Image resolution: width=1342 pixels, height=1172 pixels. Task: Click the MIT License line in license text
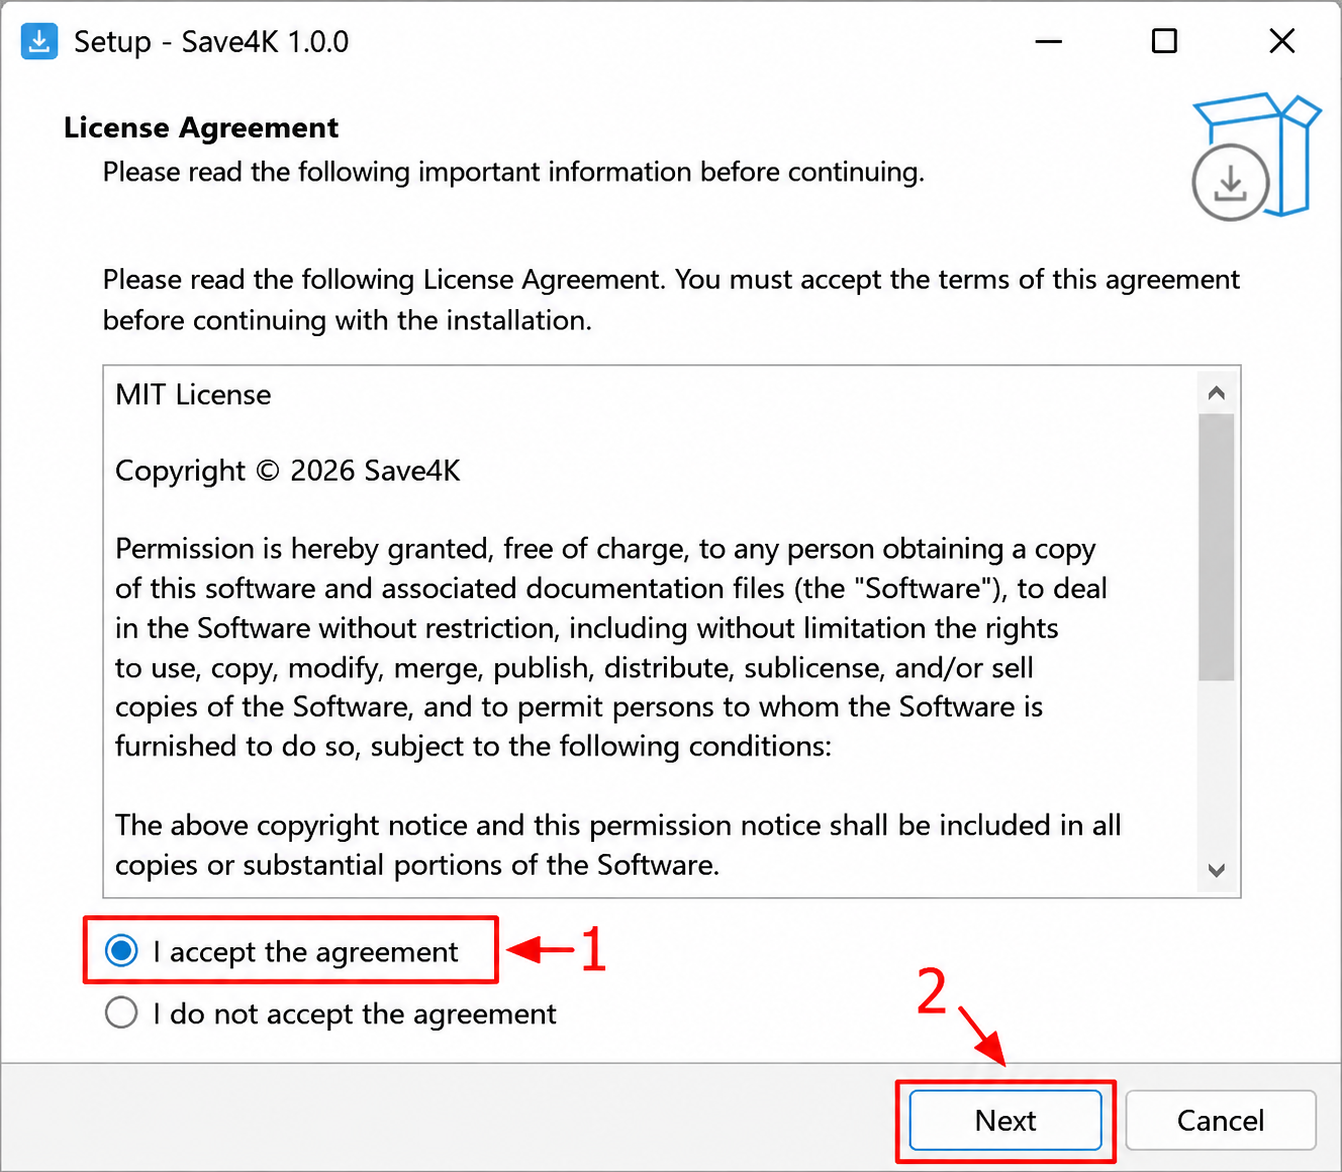coord(193,394)
